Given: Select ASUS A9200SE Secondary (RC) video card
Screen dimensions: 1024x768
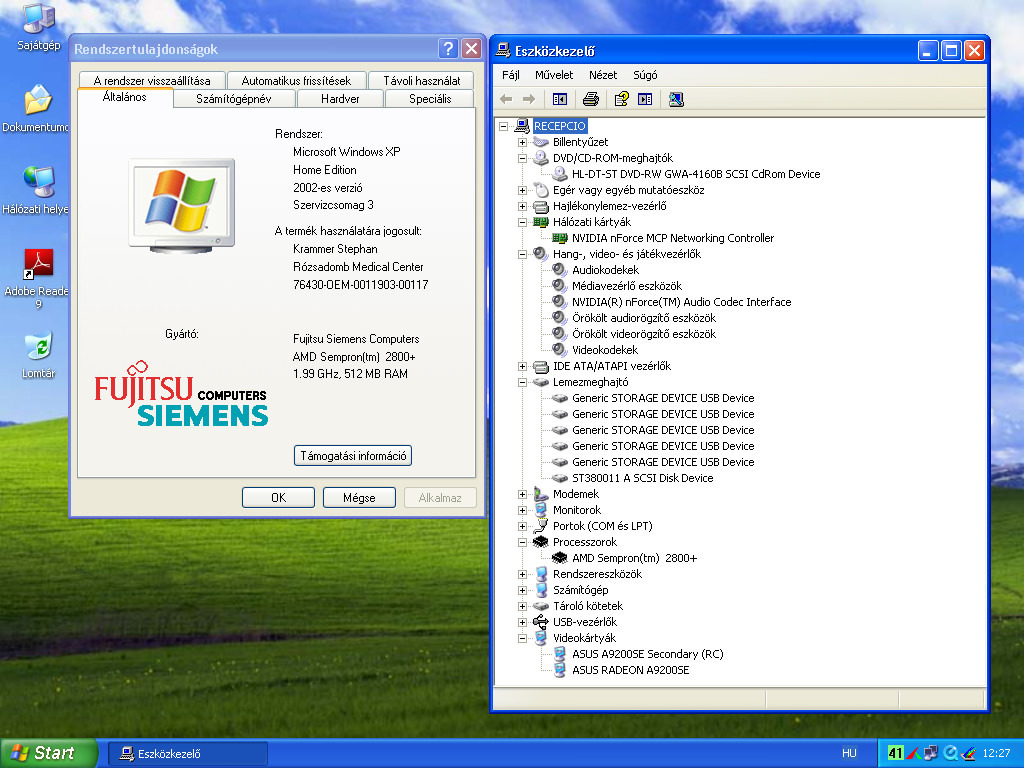Looking at the screenshot, I should (647, 654).
